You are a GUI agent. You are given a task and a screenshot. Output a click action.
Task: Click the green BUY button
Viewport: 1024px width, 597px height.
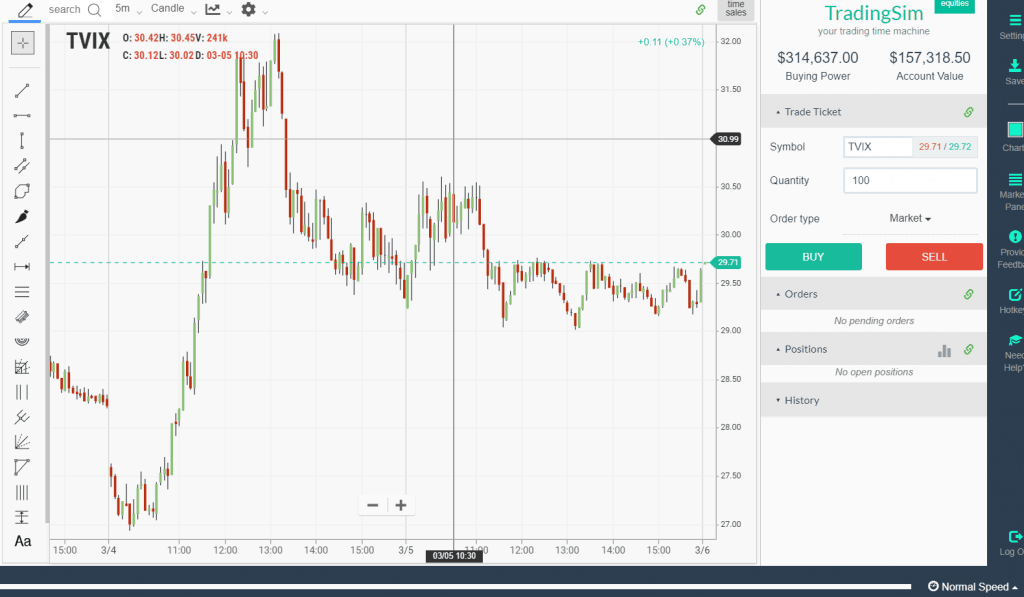coord(813,256)
